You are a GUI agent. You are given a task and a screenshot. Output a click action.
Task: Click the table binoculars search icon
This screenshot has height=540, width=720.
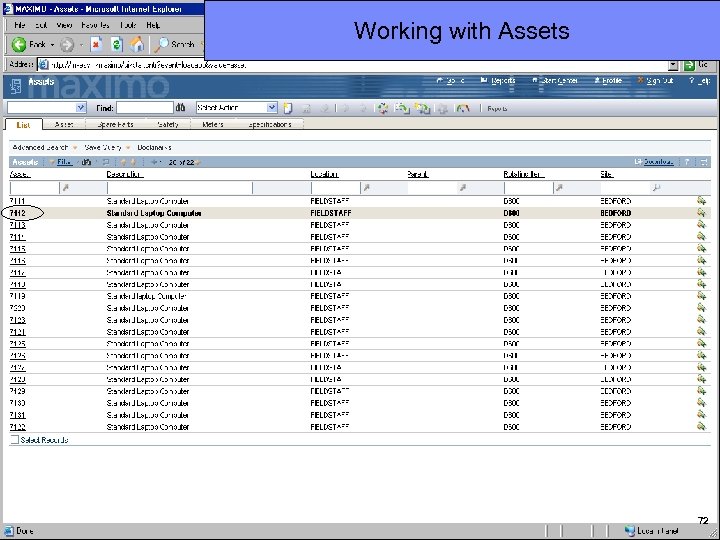[x=86, y=162]
